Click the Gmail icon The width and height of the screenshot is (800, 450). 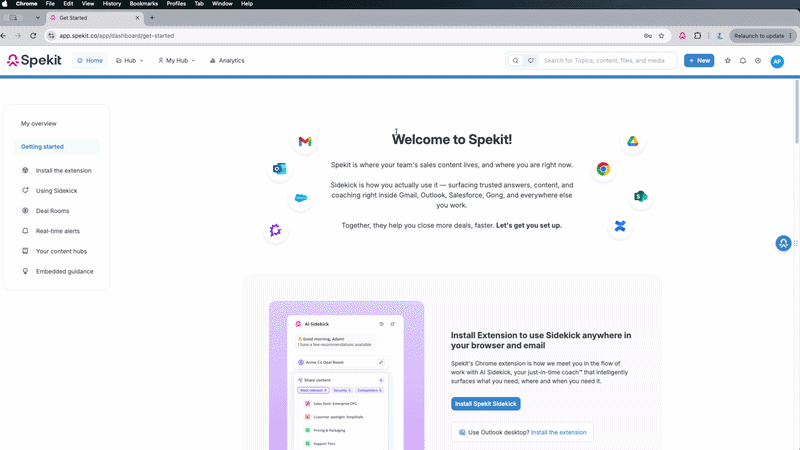click(x=305, y=141)
